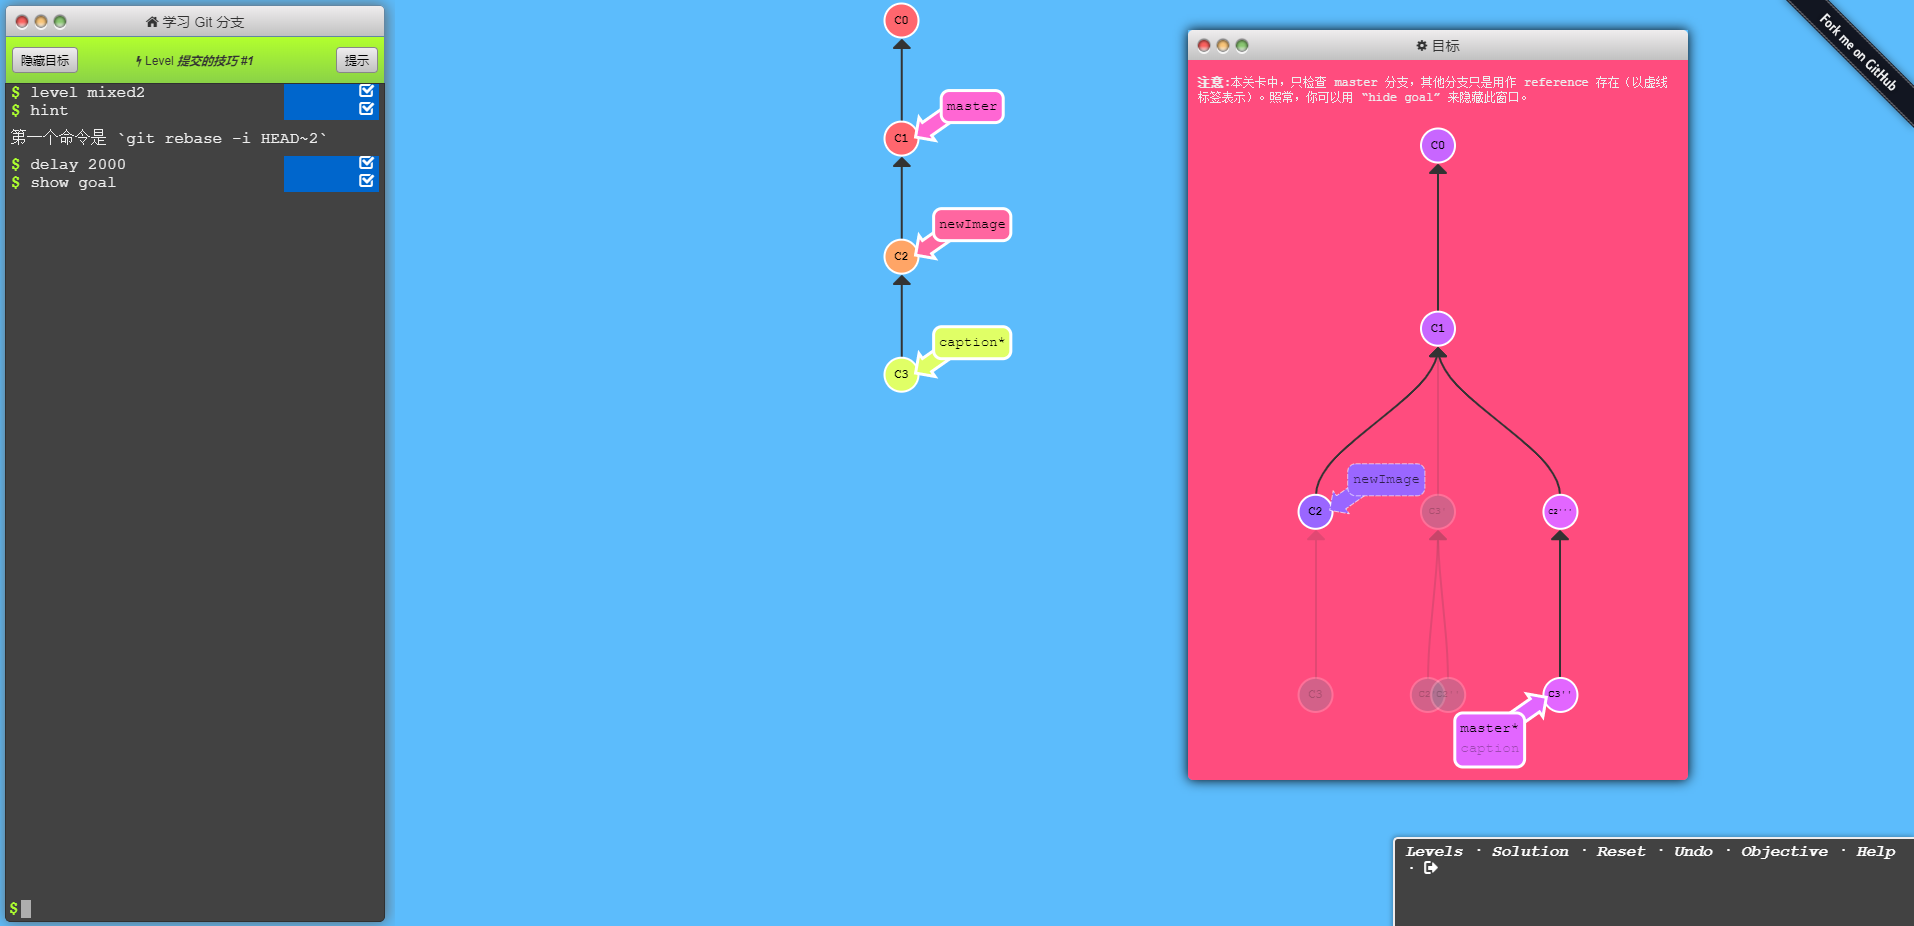Click the lightning bolt level icon
This screenshot has height=926, width=1914.
coord(139,61)
